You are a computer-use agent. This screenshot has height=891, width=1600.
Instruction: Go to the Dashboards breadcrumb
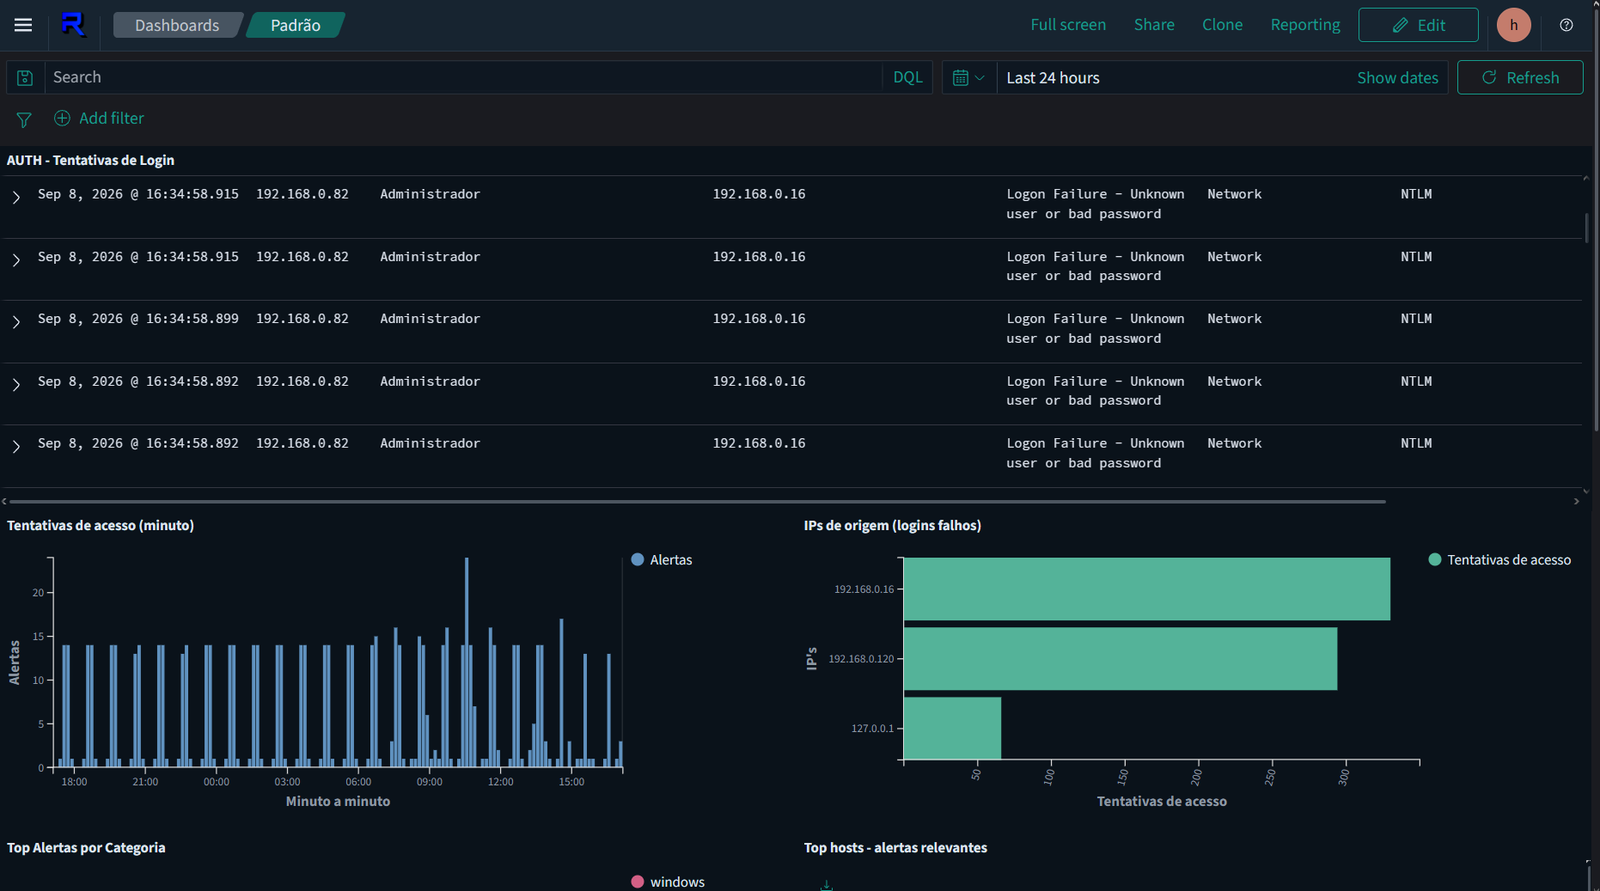coord(177,25)
